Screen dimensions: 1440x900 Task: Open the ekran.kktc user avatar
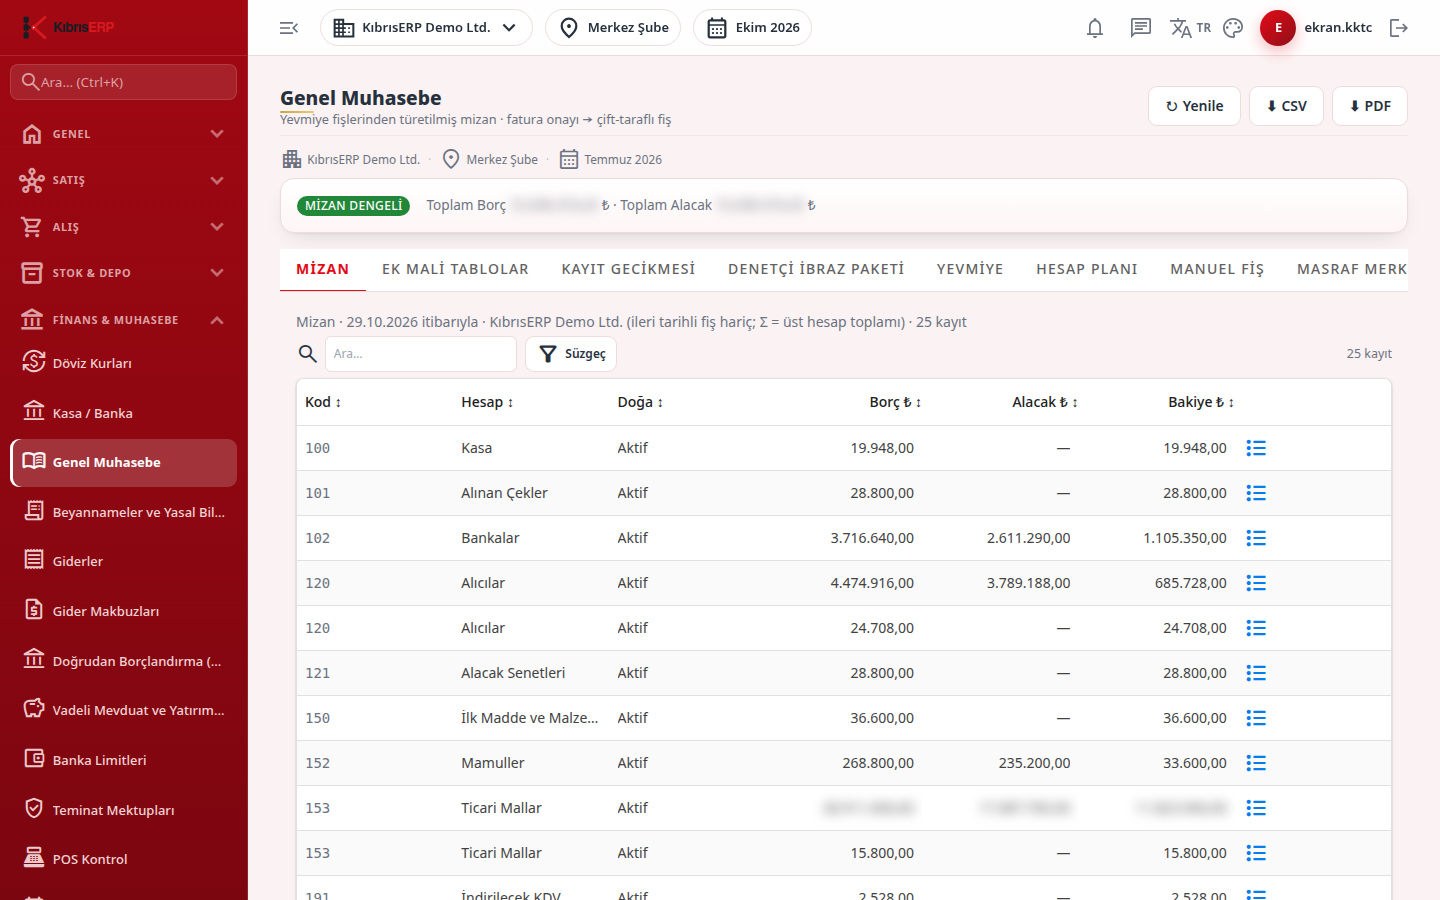(1278, 28)
